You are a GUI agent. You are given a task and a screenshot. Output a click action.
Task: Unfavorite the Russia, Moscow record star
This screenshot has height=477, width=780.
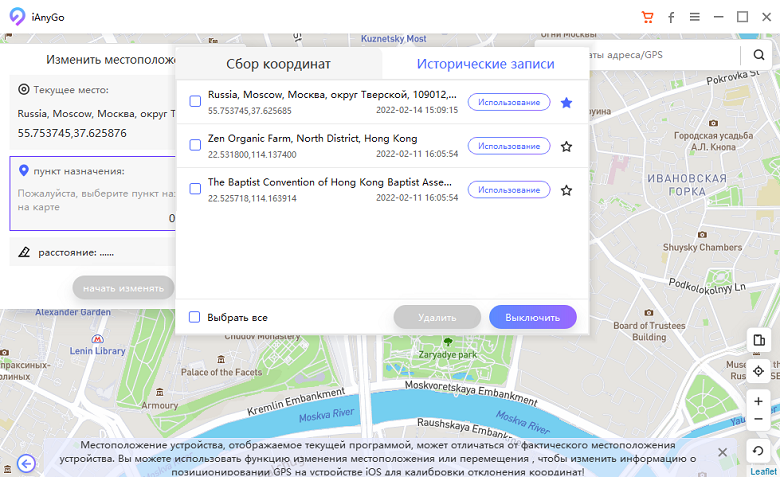(x=566, y=102)
